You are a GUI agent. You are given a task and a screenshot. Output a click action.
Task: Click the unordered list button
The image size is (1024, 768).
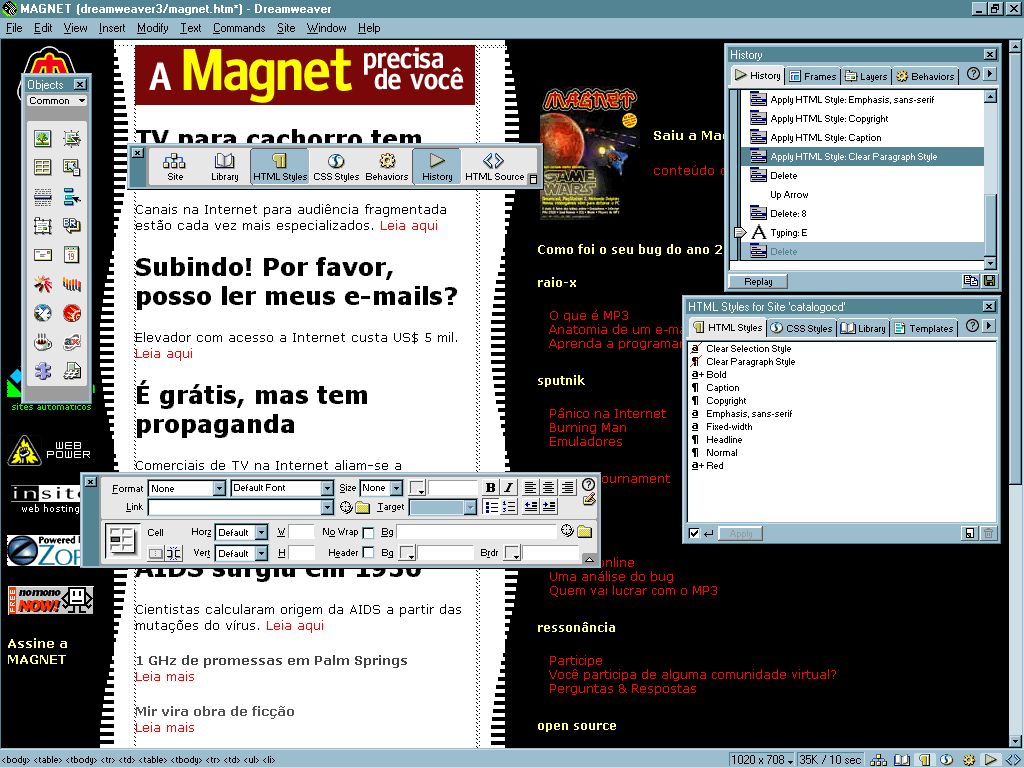pyautogui.click(x=491, y=507)
